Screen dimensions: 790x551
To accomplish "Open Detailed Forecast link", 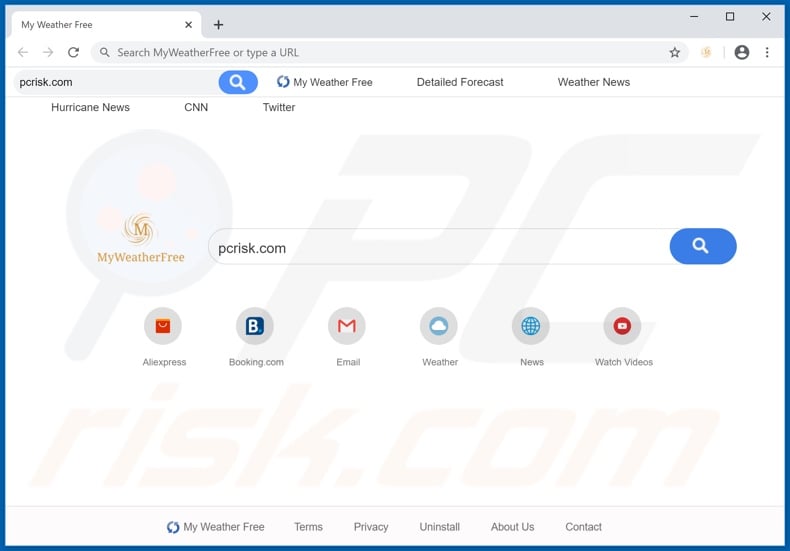I will [x=459, y=82].
